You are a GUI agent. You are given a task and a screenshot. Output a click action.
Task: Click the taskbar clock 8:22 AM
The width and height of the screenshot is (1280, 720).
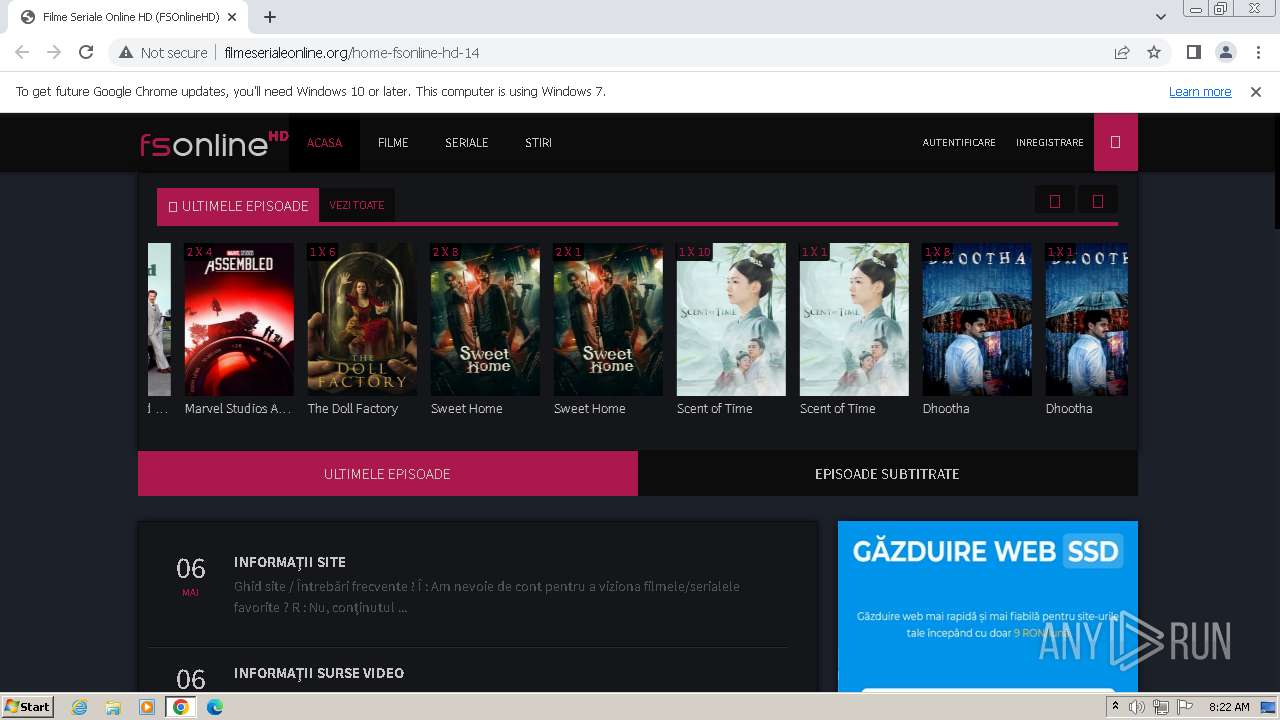pyautogui.click(x=1229, y=707)
